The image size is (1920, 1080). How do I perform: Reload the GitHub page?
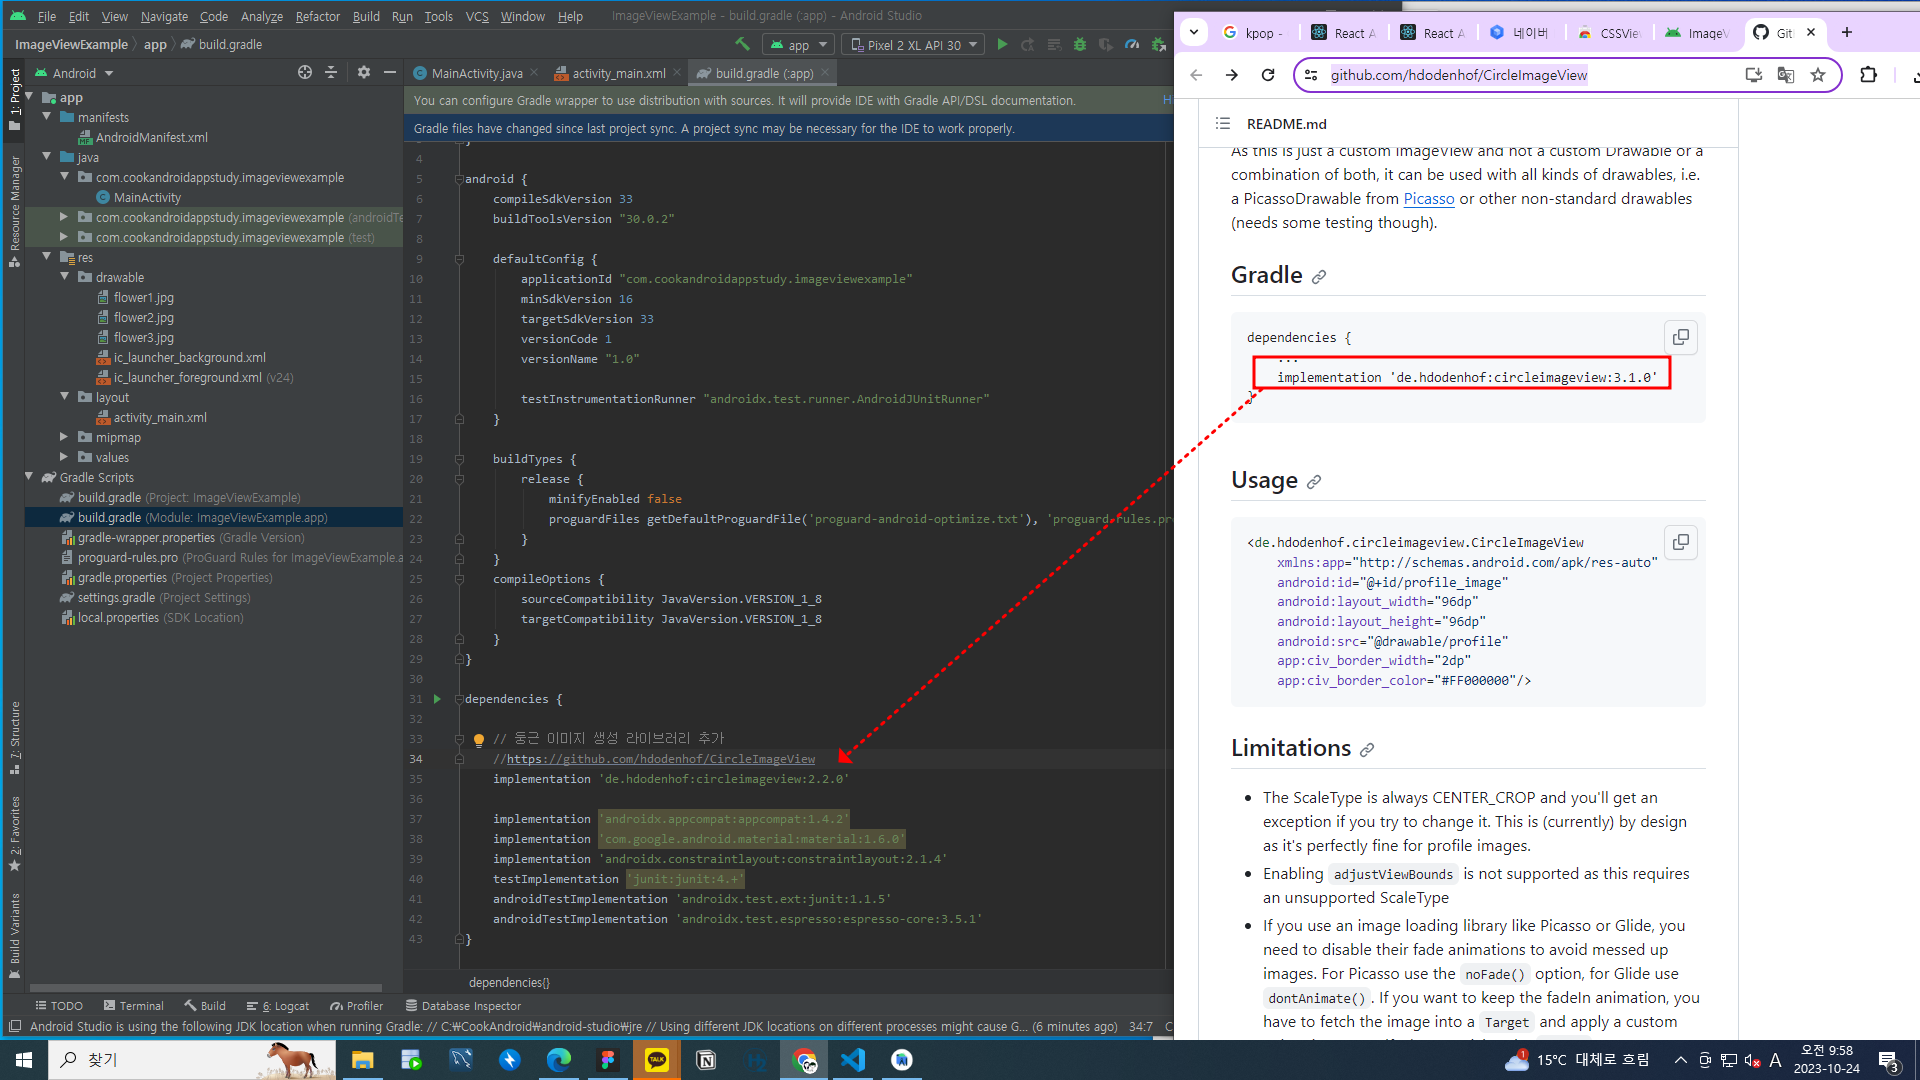pyautogui.click(x=1268, y=75)
